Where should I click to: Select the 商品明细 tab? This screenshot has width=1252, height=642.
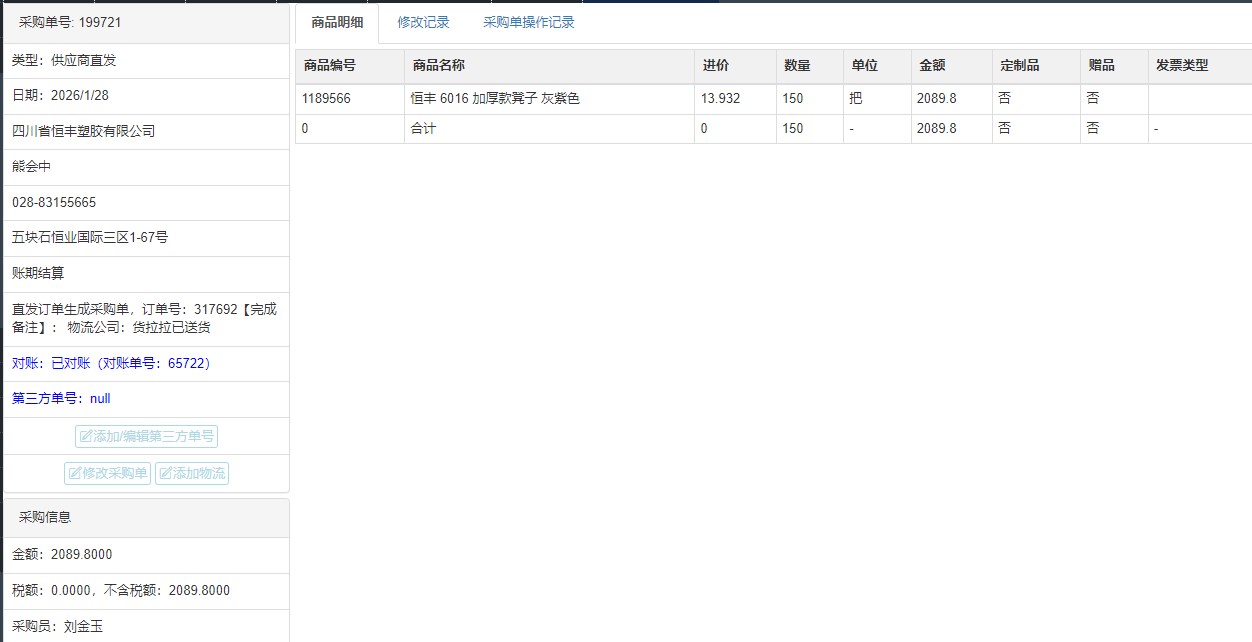click(337, 22)
